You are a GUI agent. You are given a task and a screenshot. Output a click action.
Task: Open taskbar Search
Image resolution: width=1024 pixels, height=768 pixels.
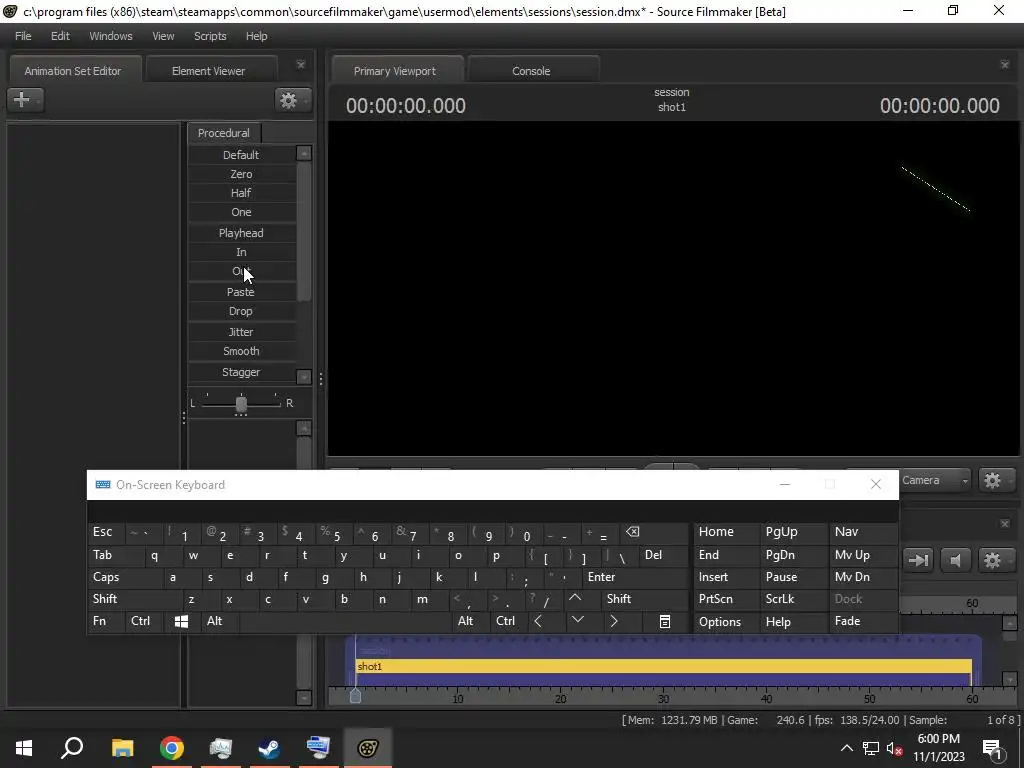(x=72, y=748)
